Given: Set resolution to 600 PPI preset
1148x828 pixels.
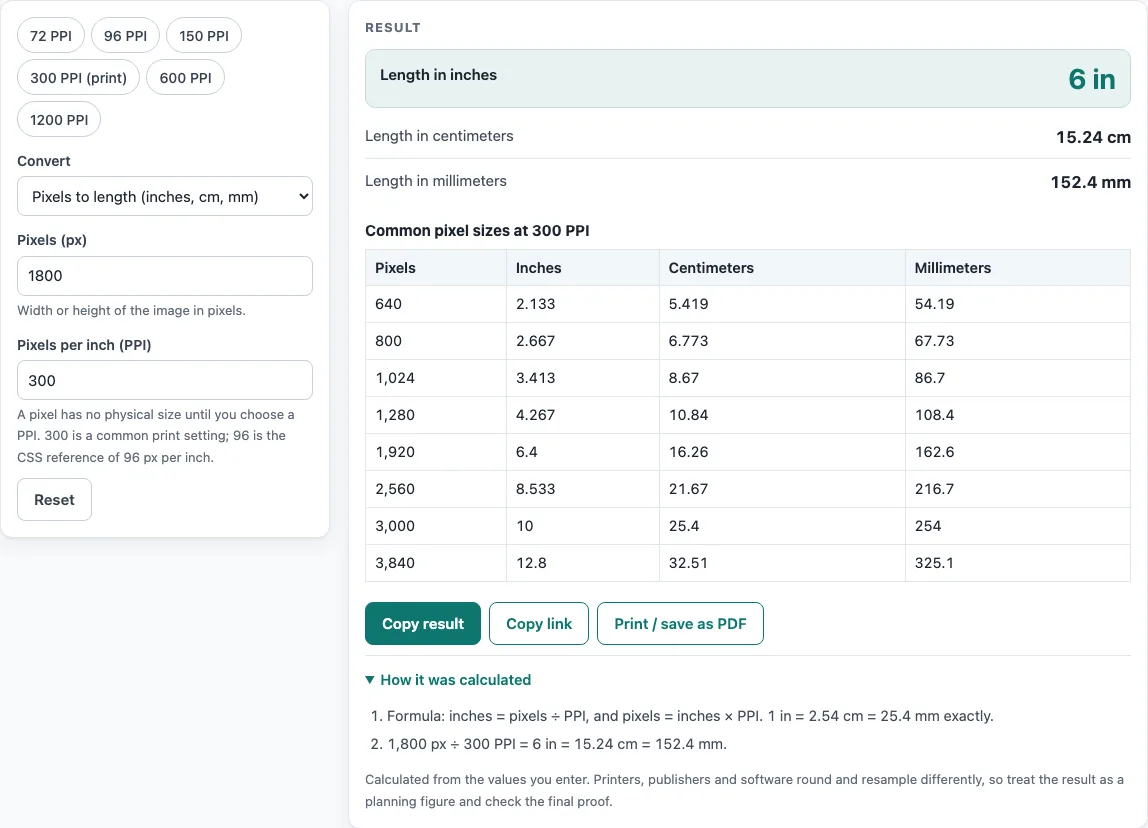Looking at the screenshot, I should pyautogui.click(x=185, y=78).
